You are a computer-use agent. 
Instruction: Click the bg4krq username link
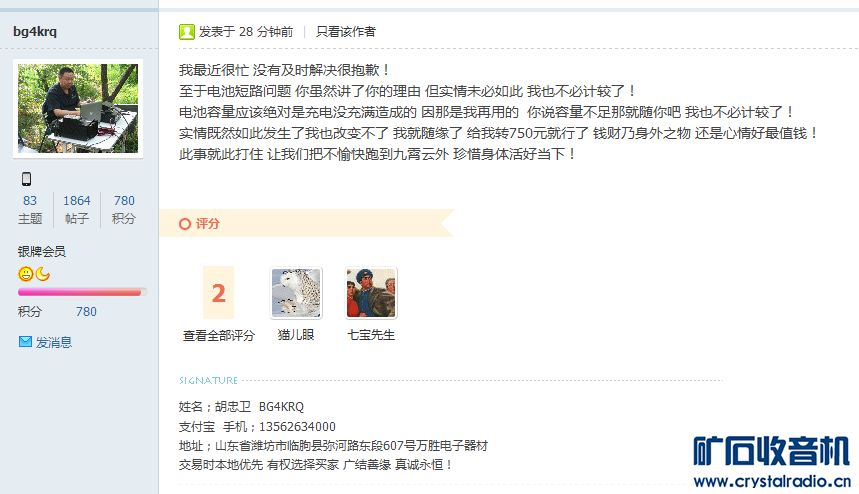(x=35, y=31)
